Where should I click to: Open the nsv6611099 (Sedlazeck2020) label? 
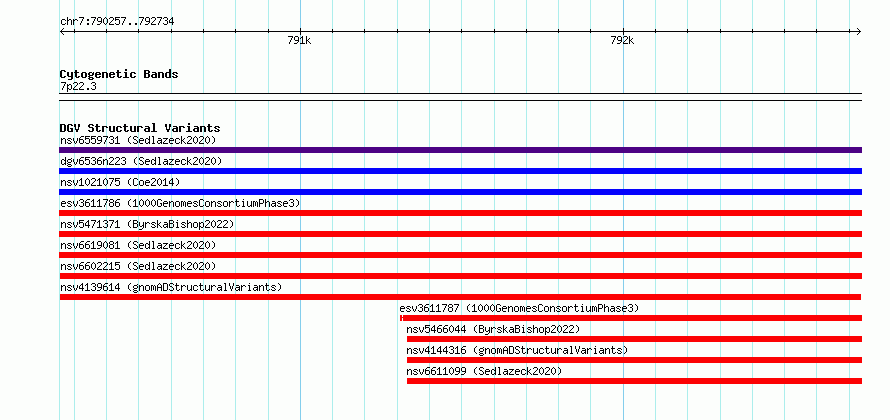click(x=484, y=371)
